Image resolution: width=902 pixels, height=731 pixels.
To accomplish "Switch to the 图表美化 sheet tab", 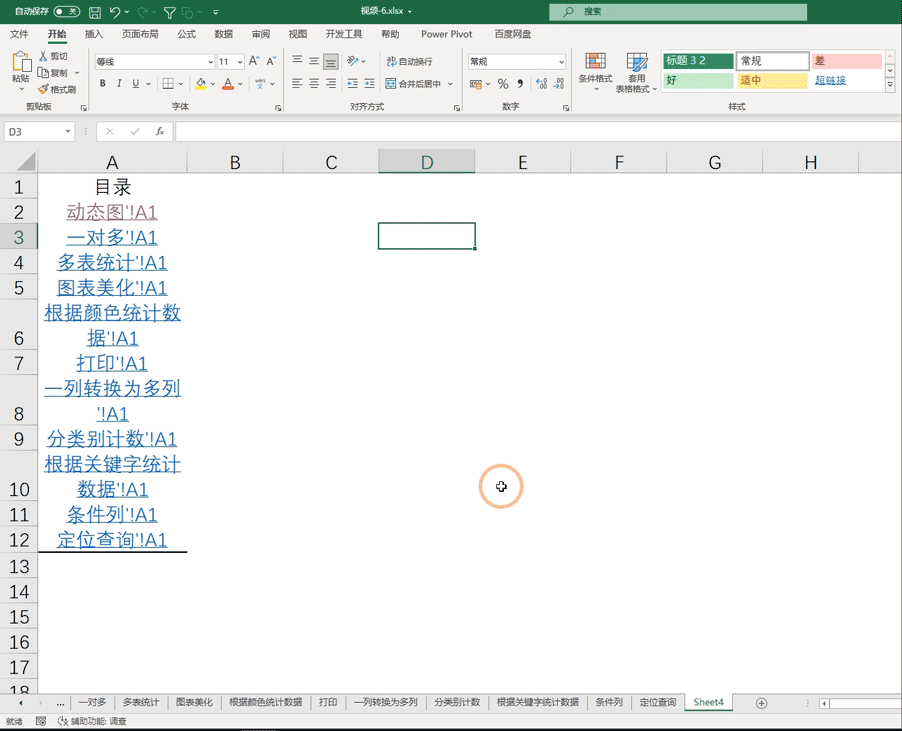I will point(194,703).
